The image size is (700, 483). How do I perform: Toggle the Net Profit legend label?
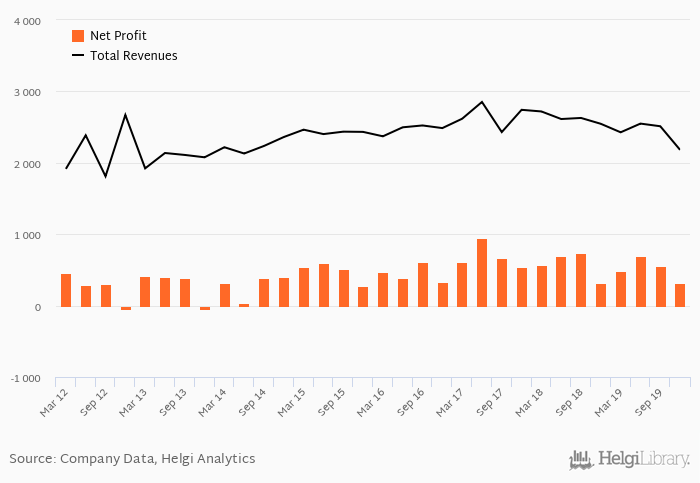tap(116, 36)
